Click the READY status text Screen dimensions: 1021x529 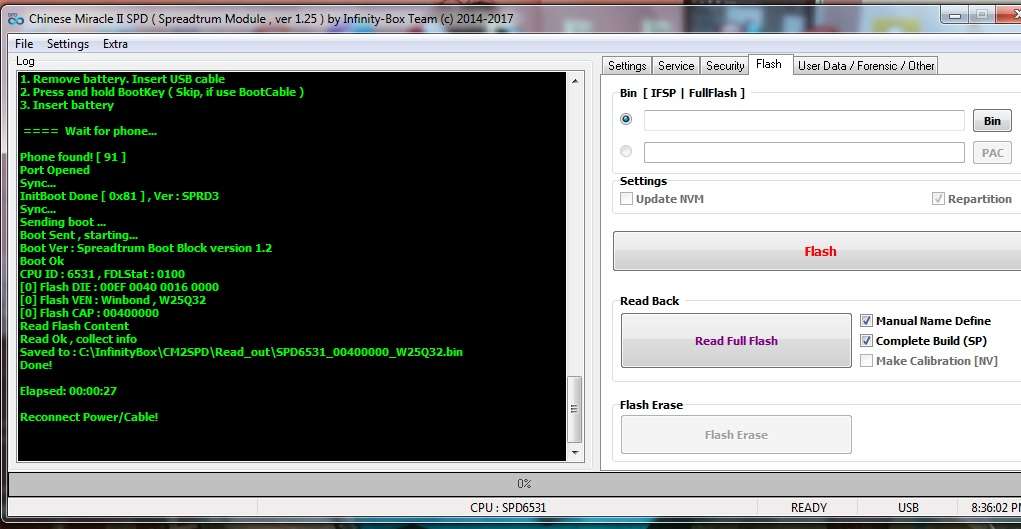[x=809, y=508]
